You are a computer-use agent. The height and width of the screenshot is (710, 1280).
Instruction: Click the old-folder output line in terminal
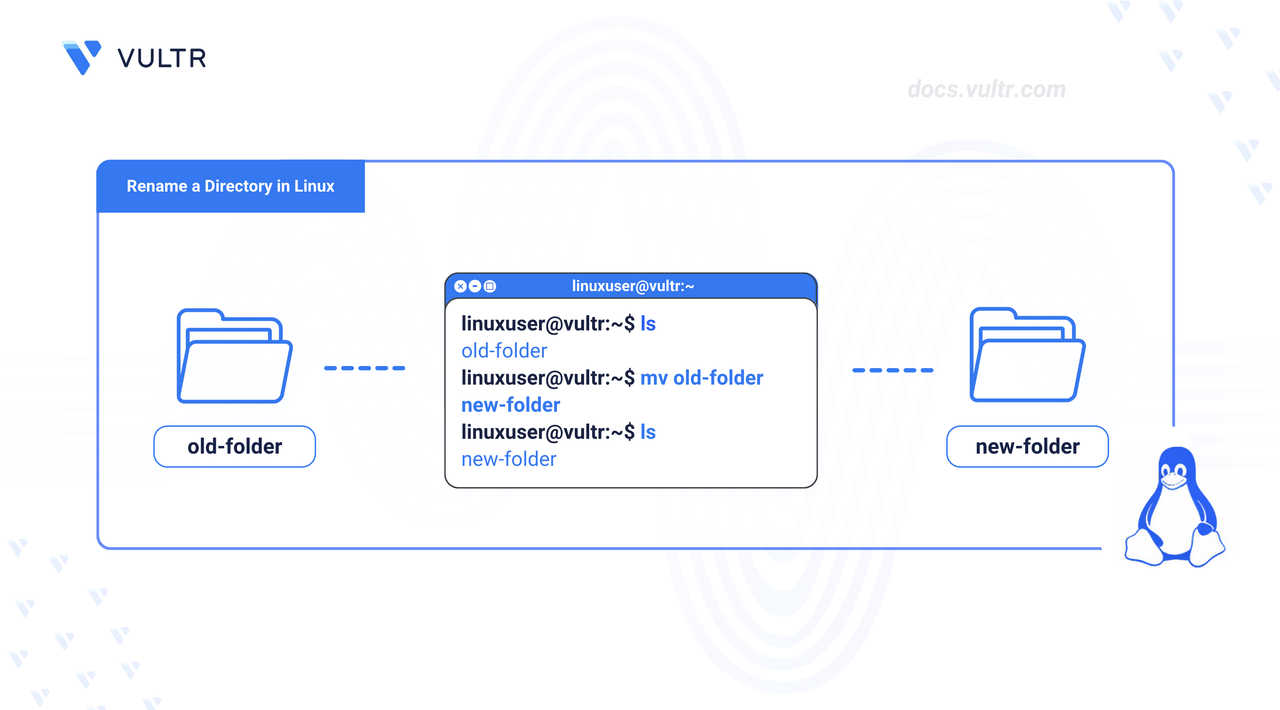coord(504,351)
